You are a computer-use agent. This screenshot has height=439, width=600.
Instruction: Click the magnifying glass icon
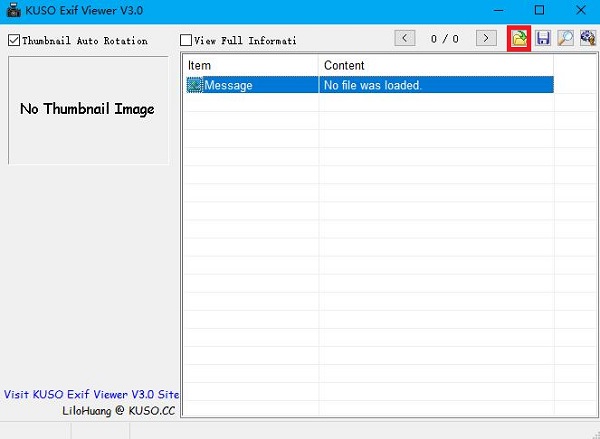click(x=565, y=38)
